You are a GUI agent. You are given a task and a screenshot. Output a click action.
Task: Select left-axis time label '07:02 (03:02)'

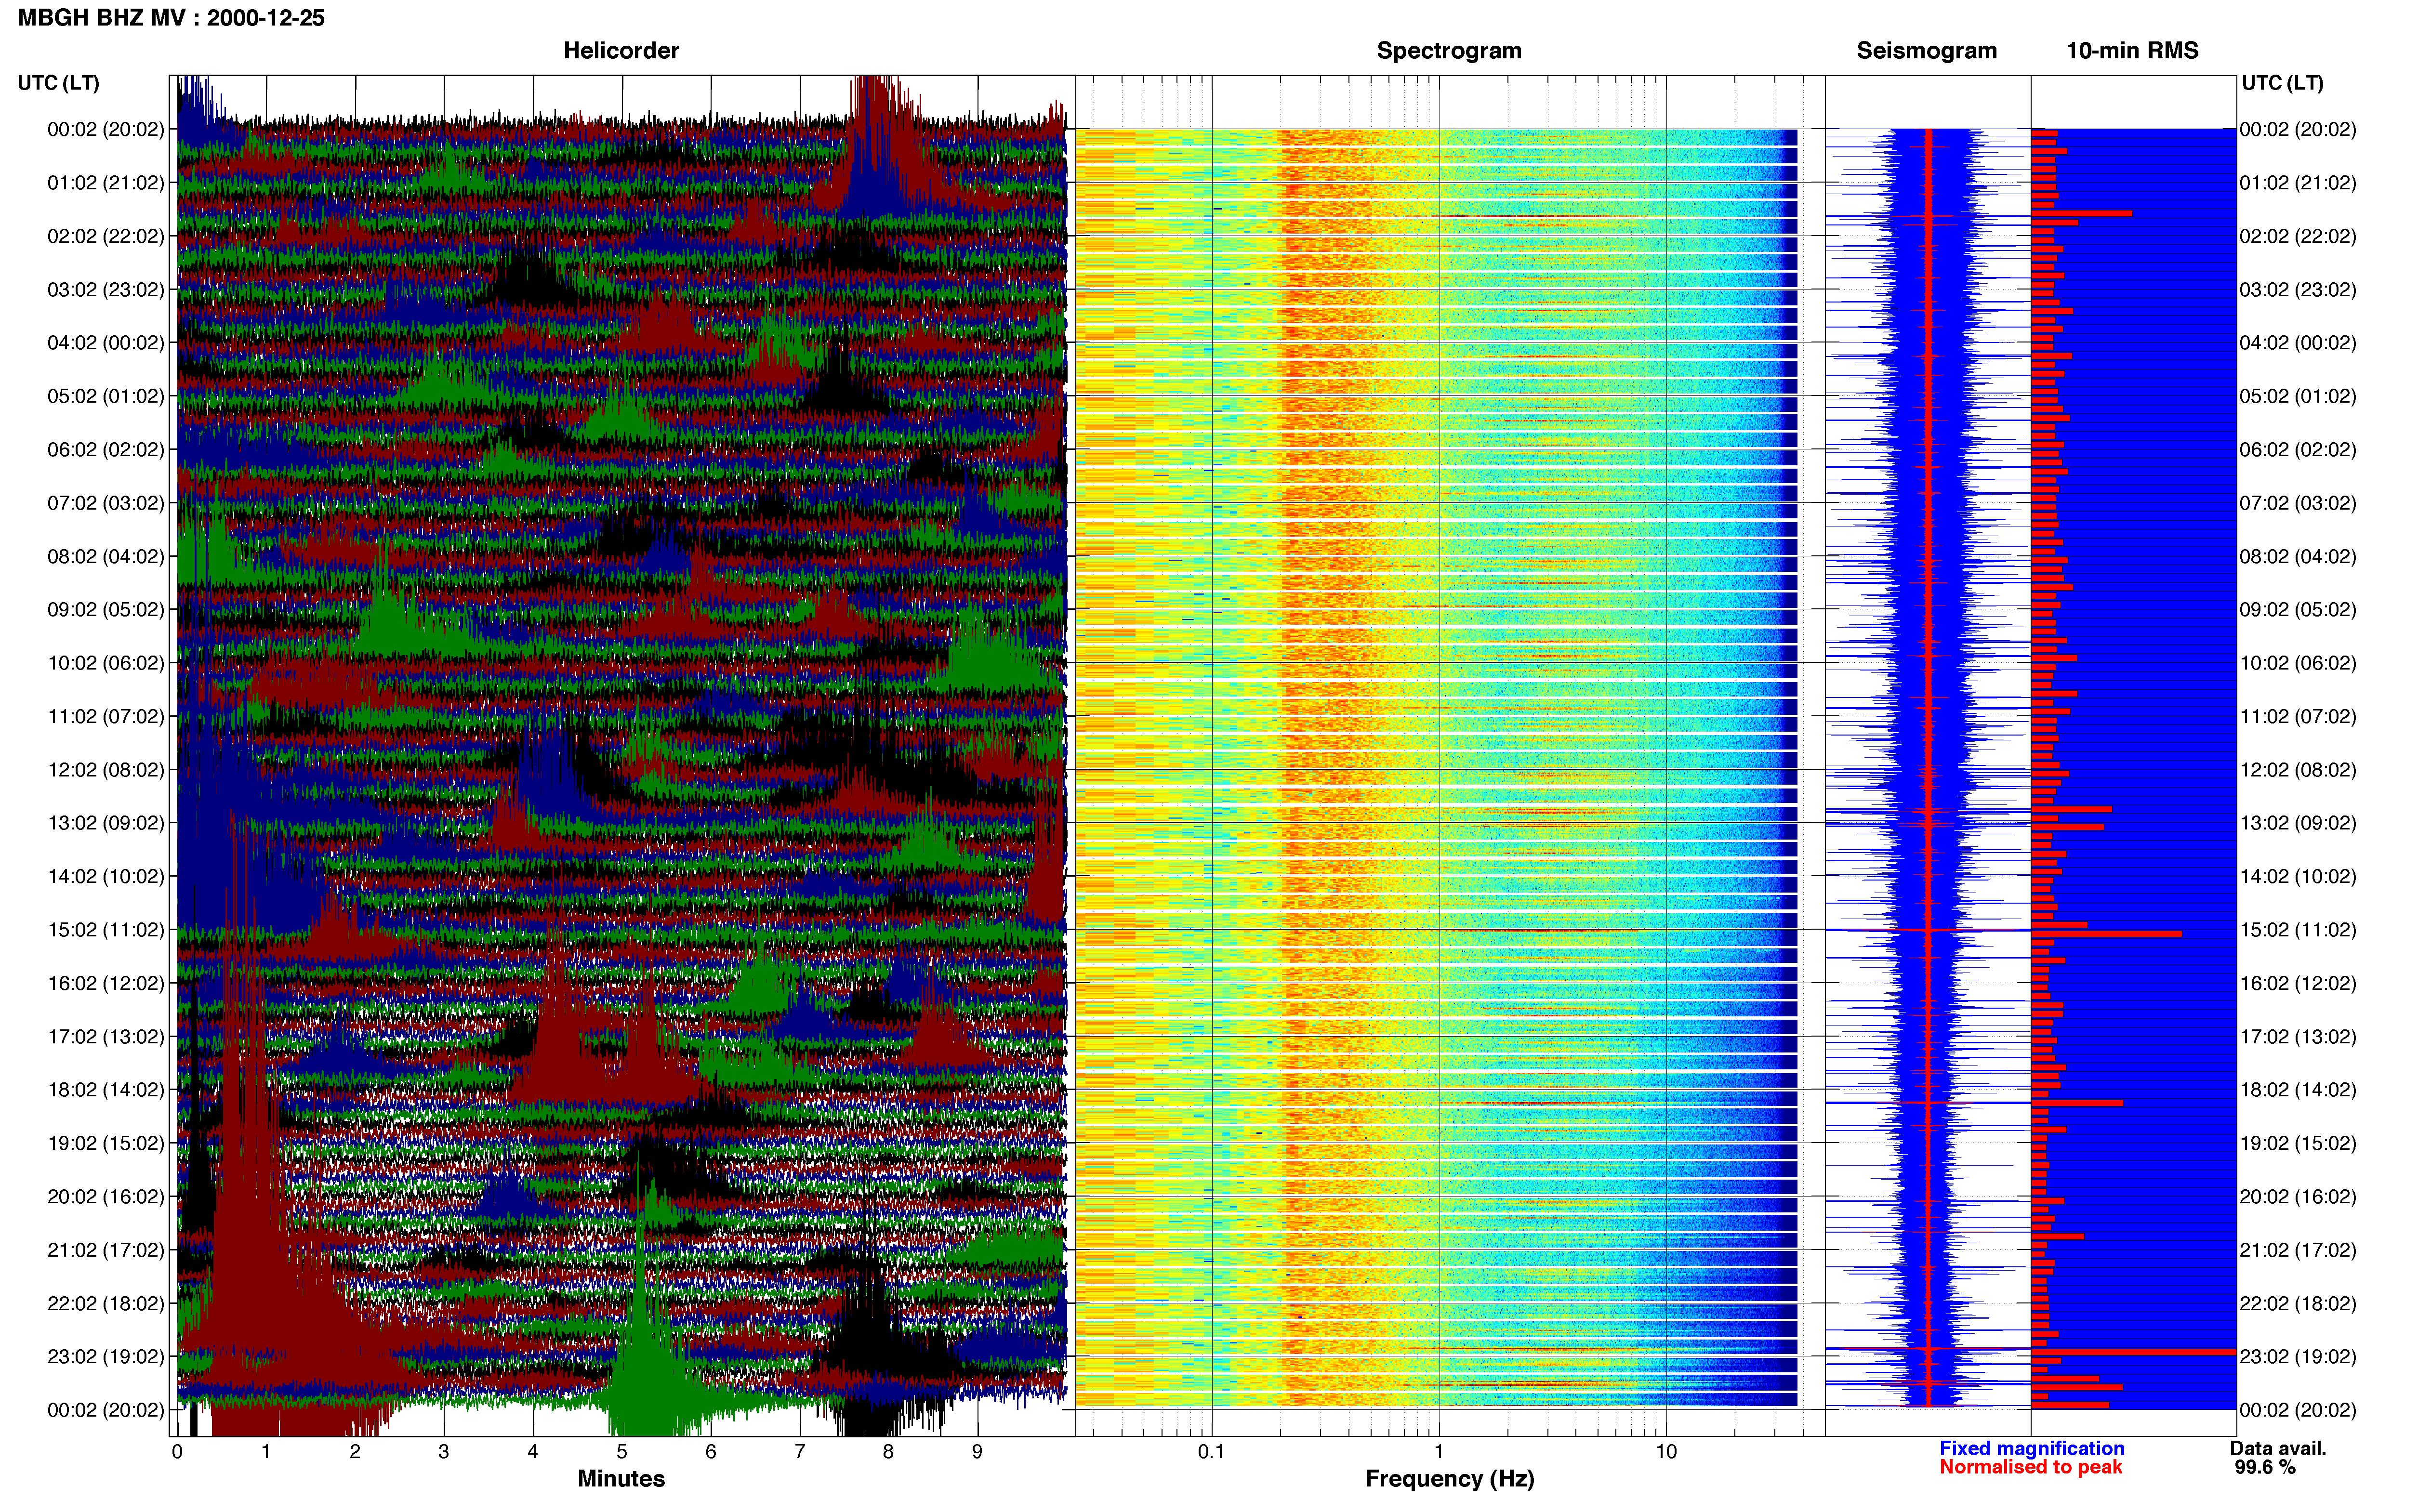tap(106, 503)
